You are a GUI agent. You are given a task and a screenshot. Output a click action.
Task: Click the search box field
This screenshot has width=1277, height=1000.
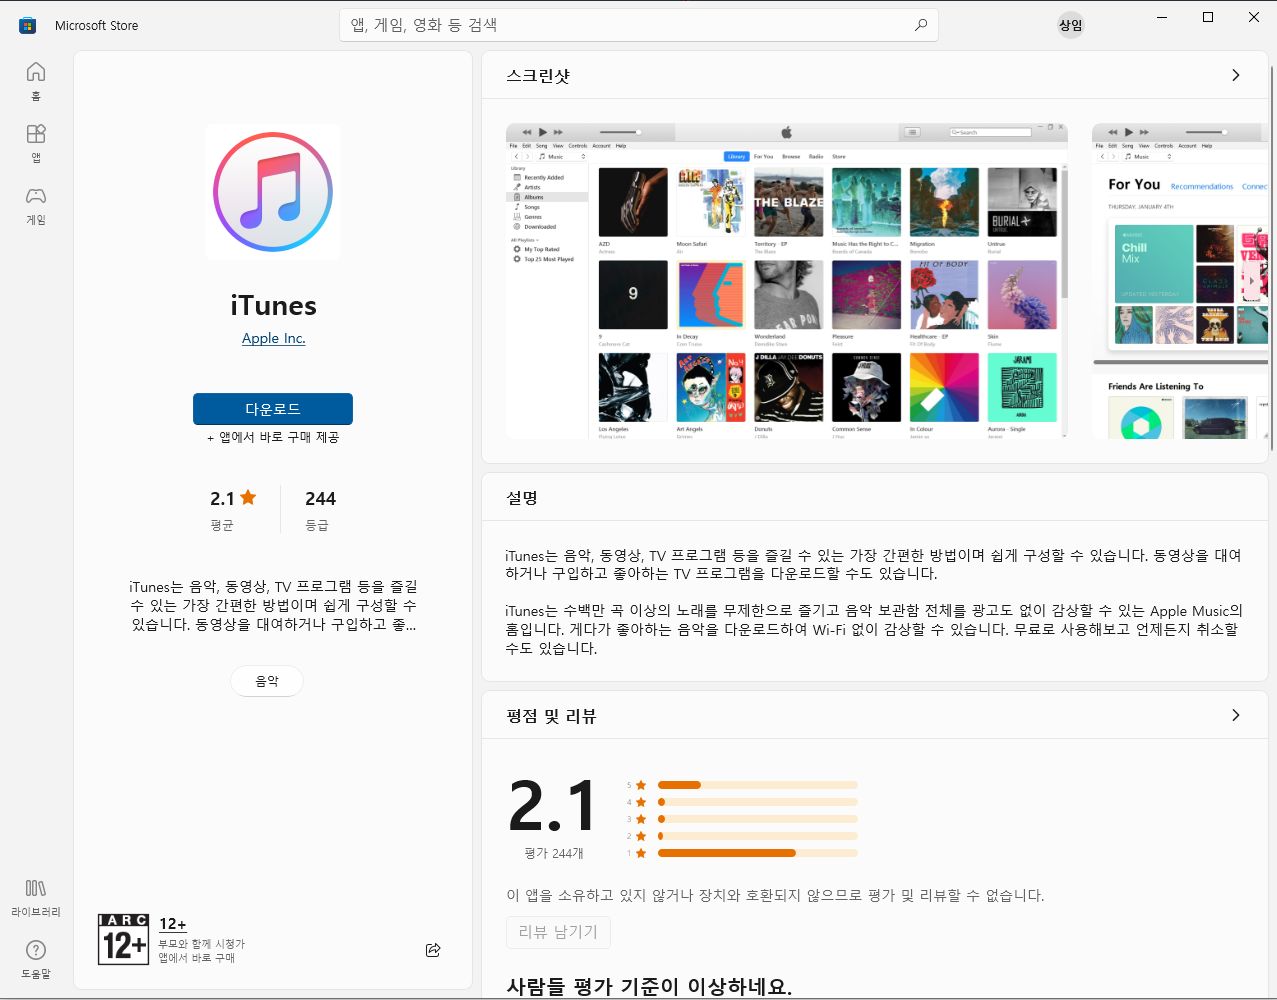coord(638,25)
